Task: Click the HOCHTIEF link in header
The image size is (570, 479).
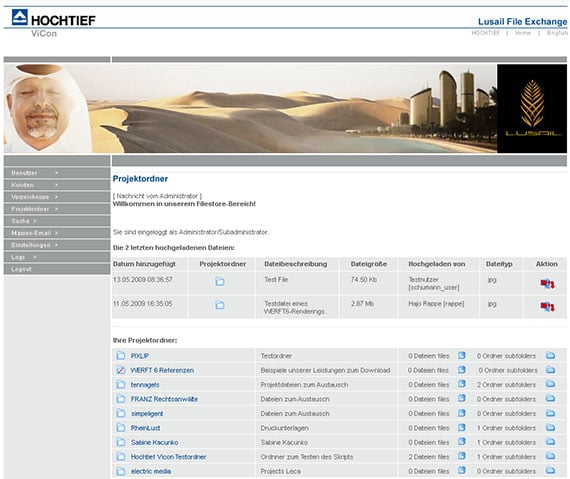Action: tap(485, 33)
